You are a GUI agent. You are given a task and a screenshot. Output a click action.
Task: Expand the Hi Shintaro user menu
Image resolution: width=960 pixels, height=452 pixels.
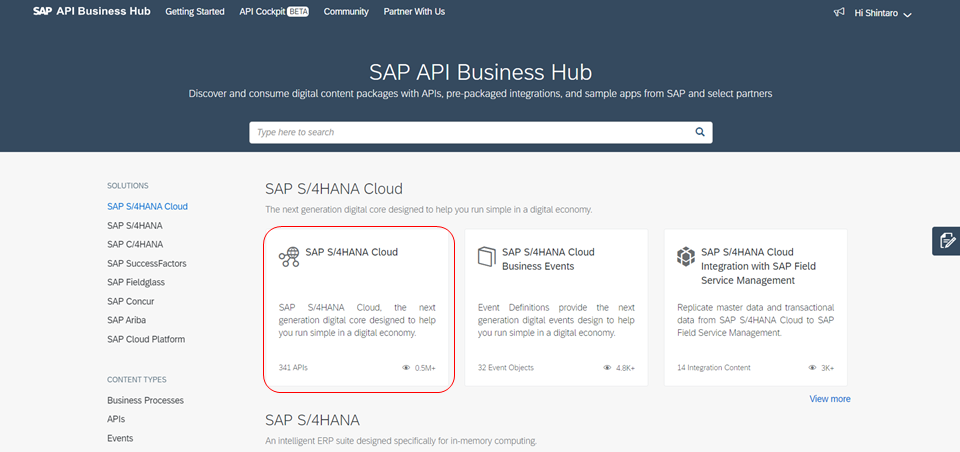883,13
